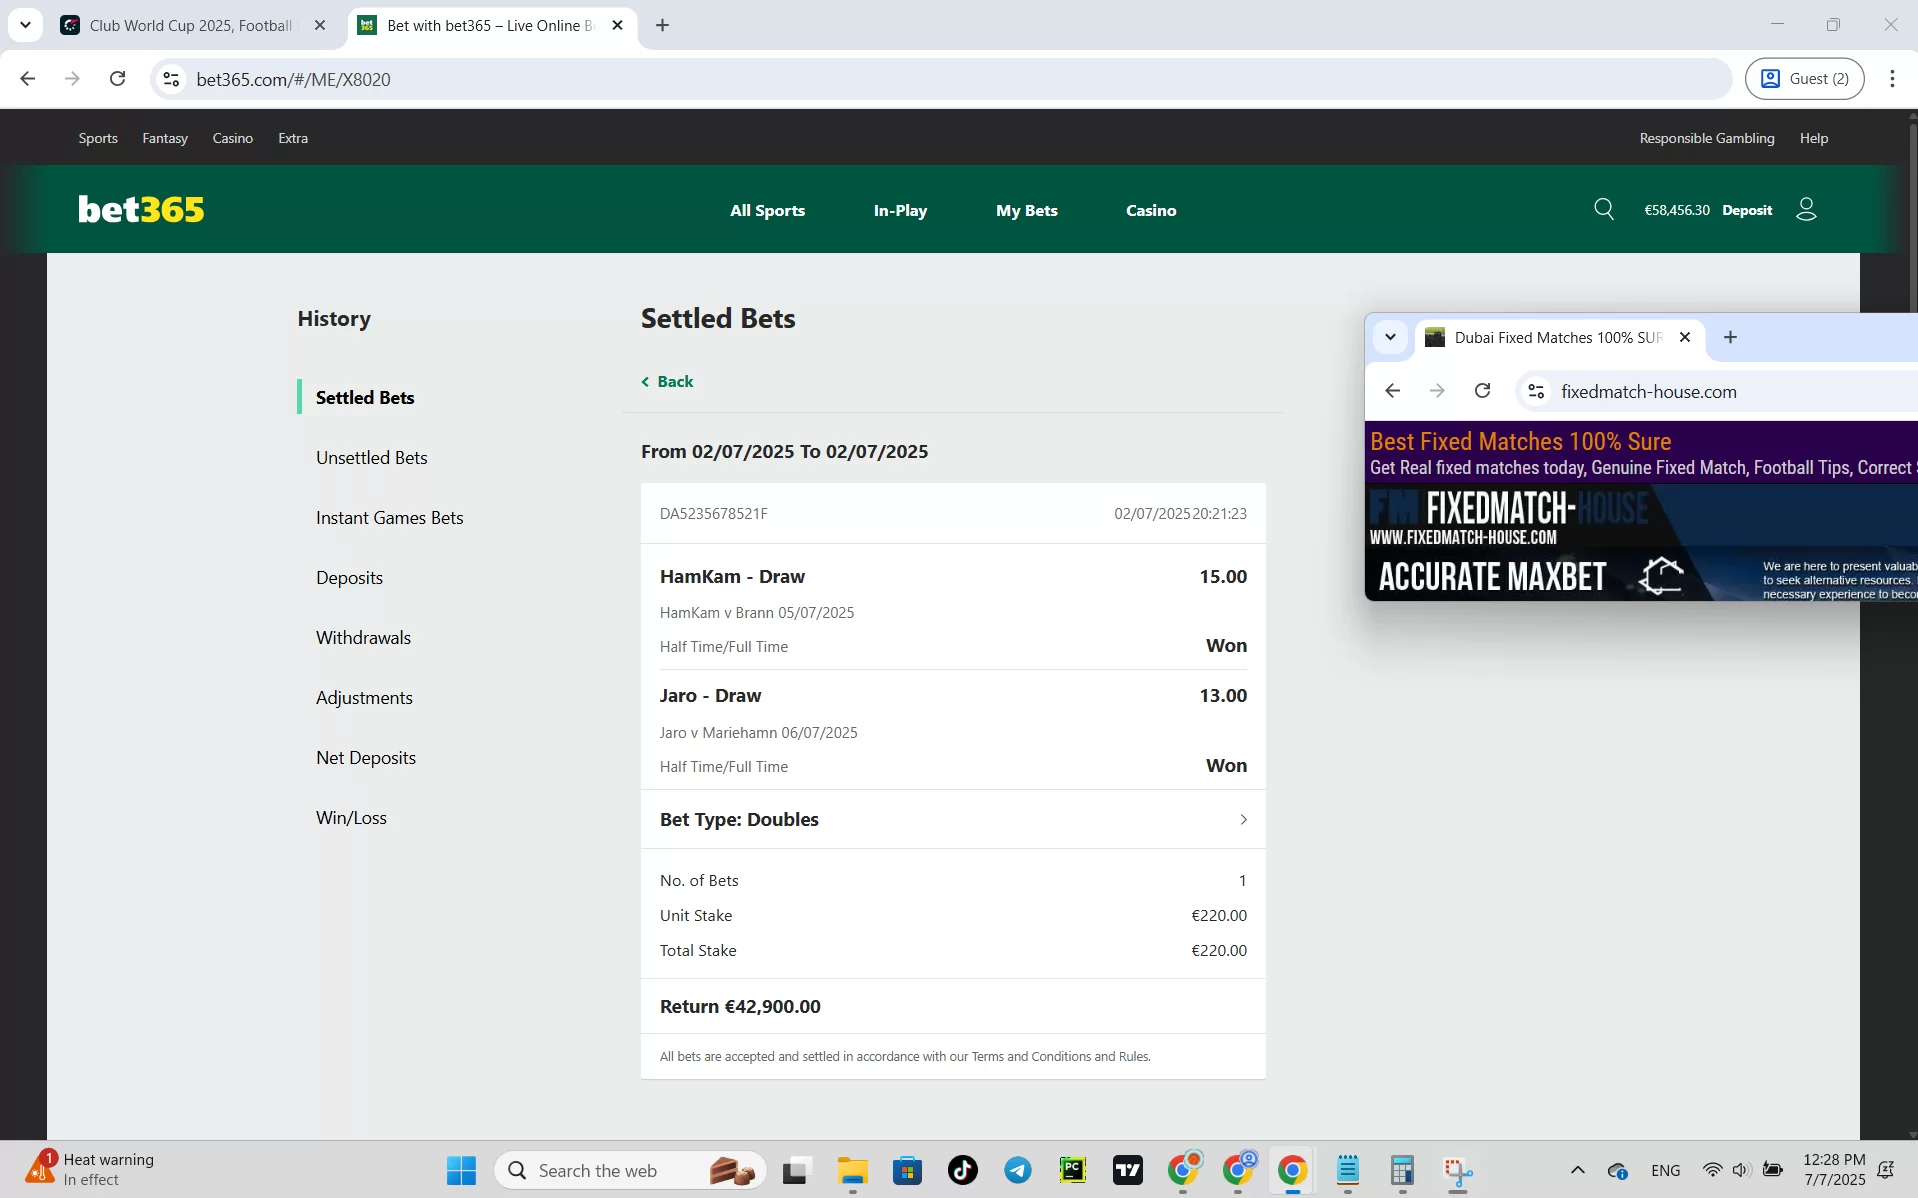This screenshot has height=1198, width=1918.
Task: Click the Back link above Settled Bets
Action: (667, 381)
